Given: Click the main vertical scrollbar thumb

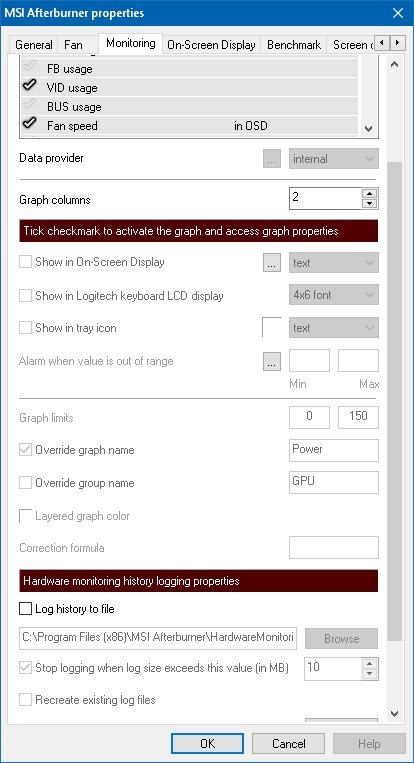Looking at the screenshot, I should pyautogui.click(x=395, y=401).
